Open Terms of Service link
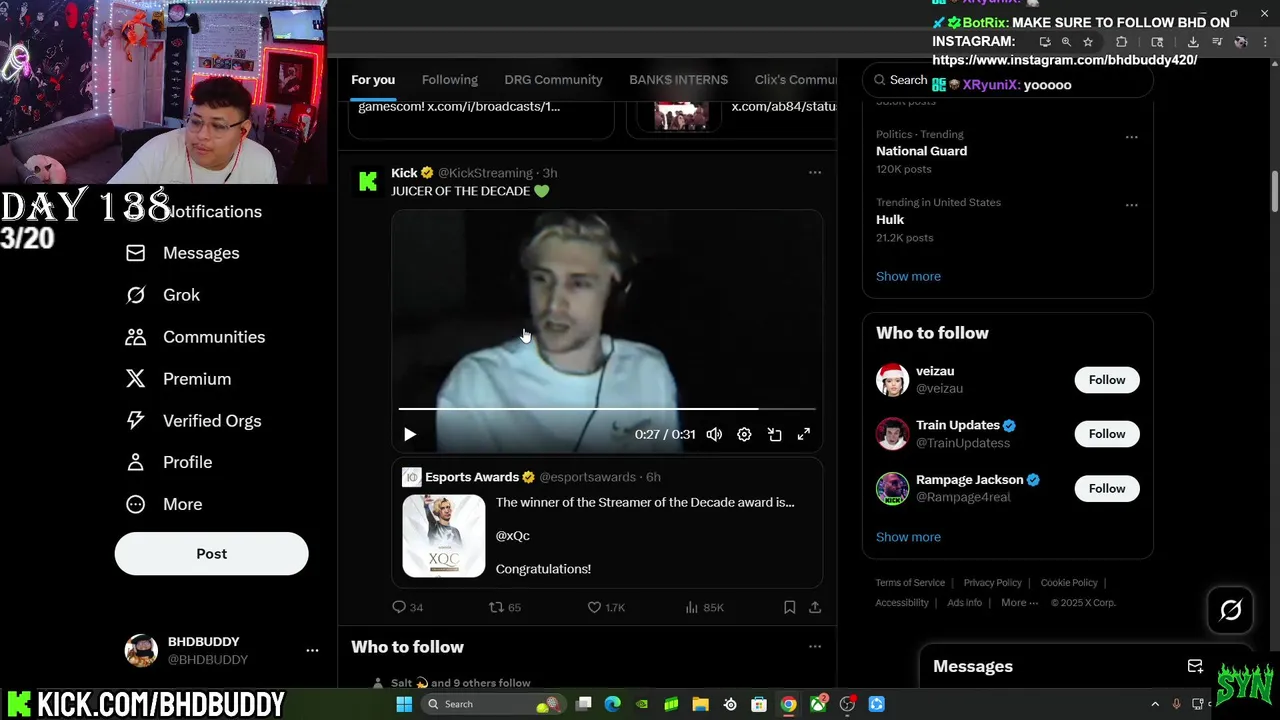The image size is (1280, 720). (x=910, y=583)
